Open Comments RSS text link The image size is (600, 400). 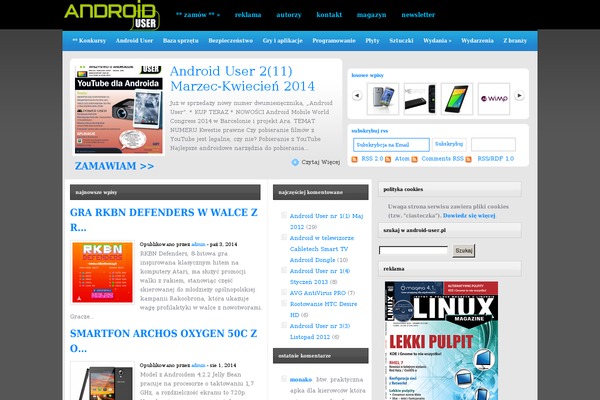coord(442,158)
